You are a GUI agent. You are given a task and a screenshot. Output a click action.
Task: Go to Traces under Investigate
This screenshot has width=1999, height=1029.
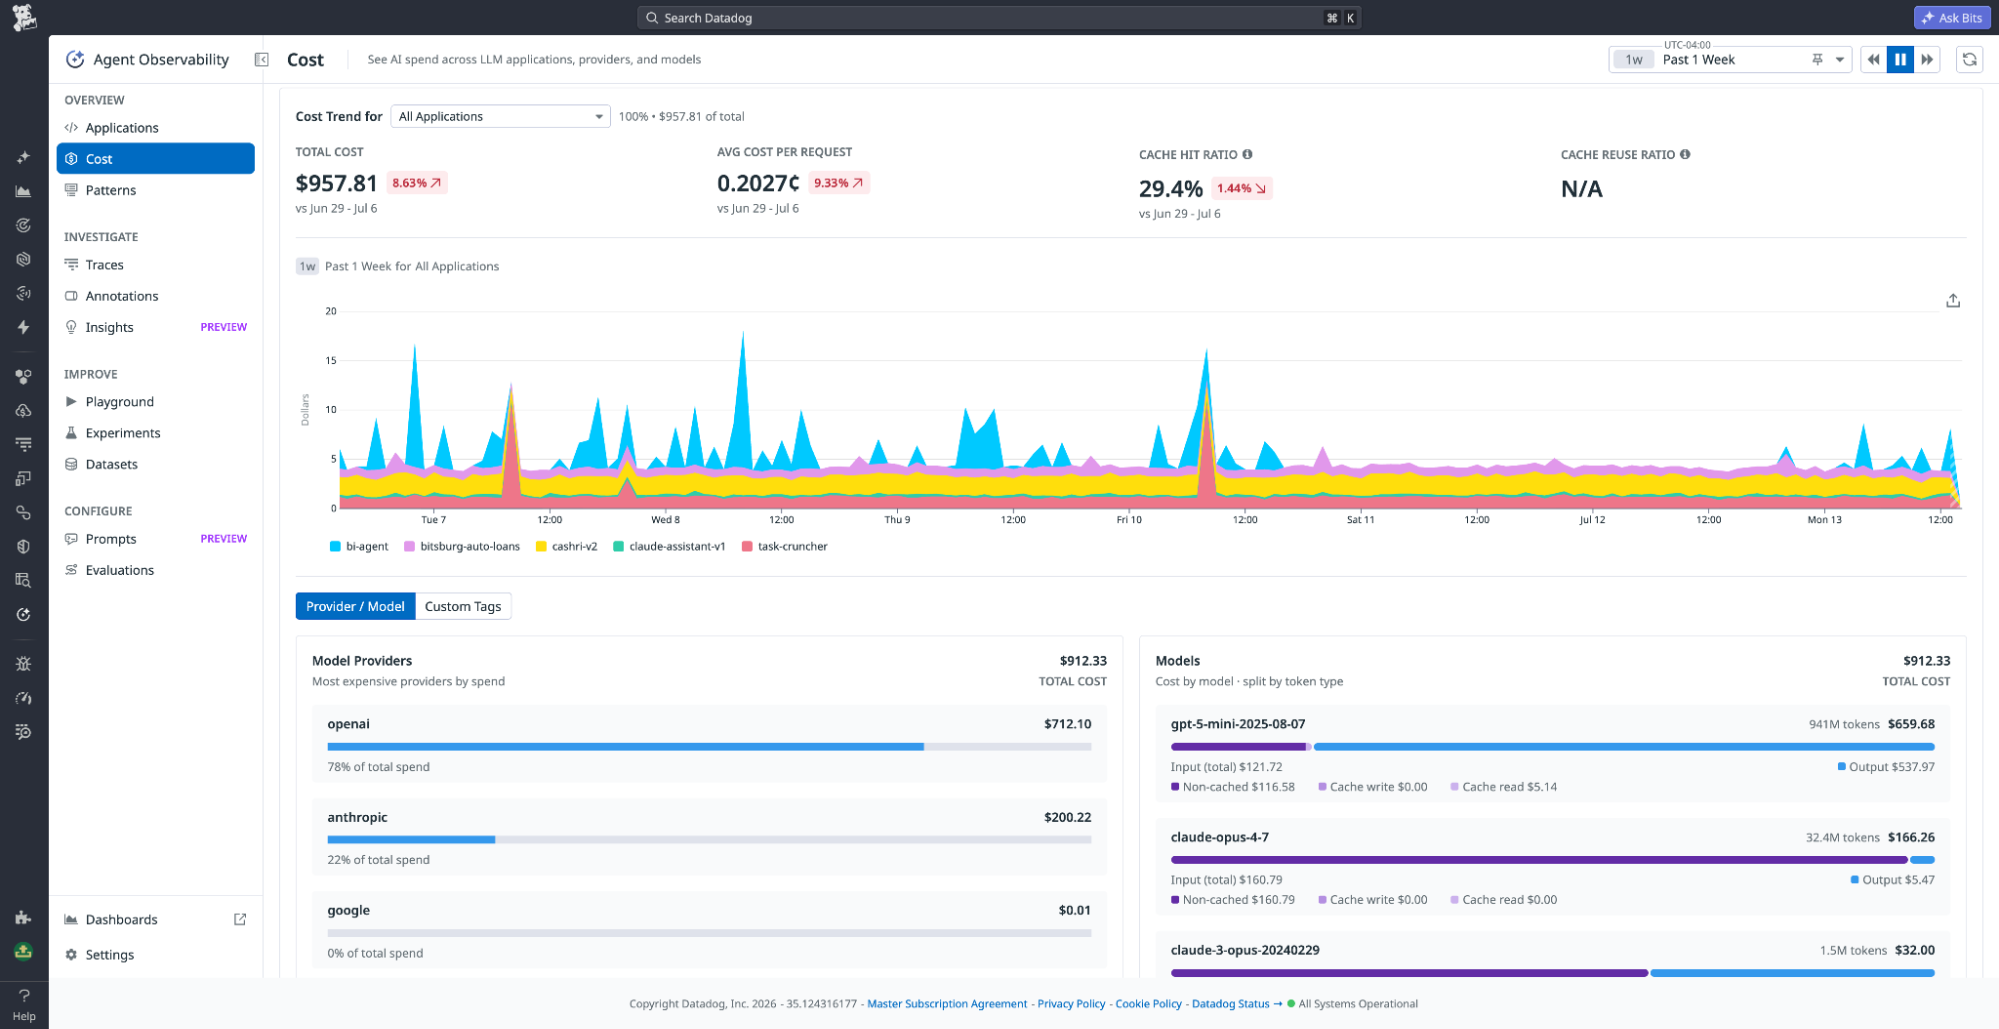(x=156, y=265)
